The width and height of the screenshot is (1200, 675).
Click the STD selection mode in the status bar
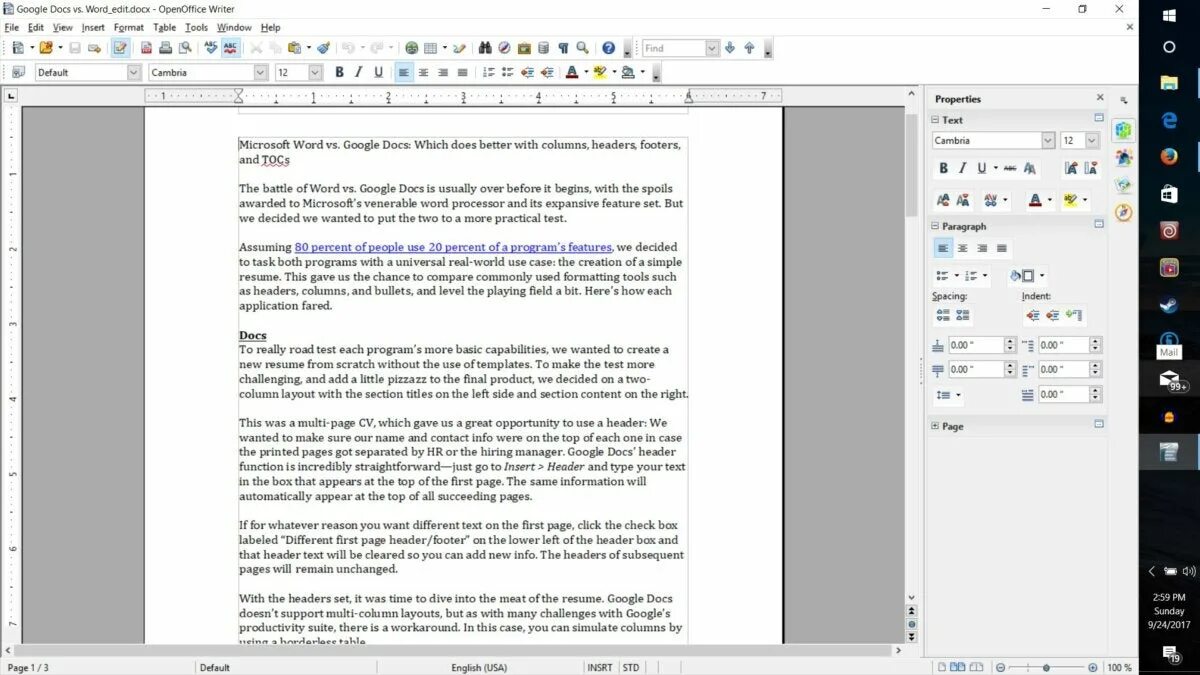pyautogui.click(x=631, y=667)
